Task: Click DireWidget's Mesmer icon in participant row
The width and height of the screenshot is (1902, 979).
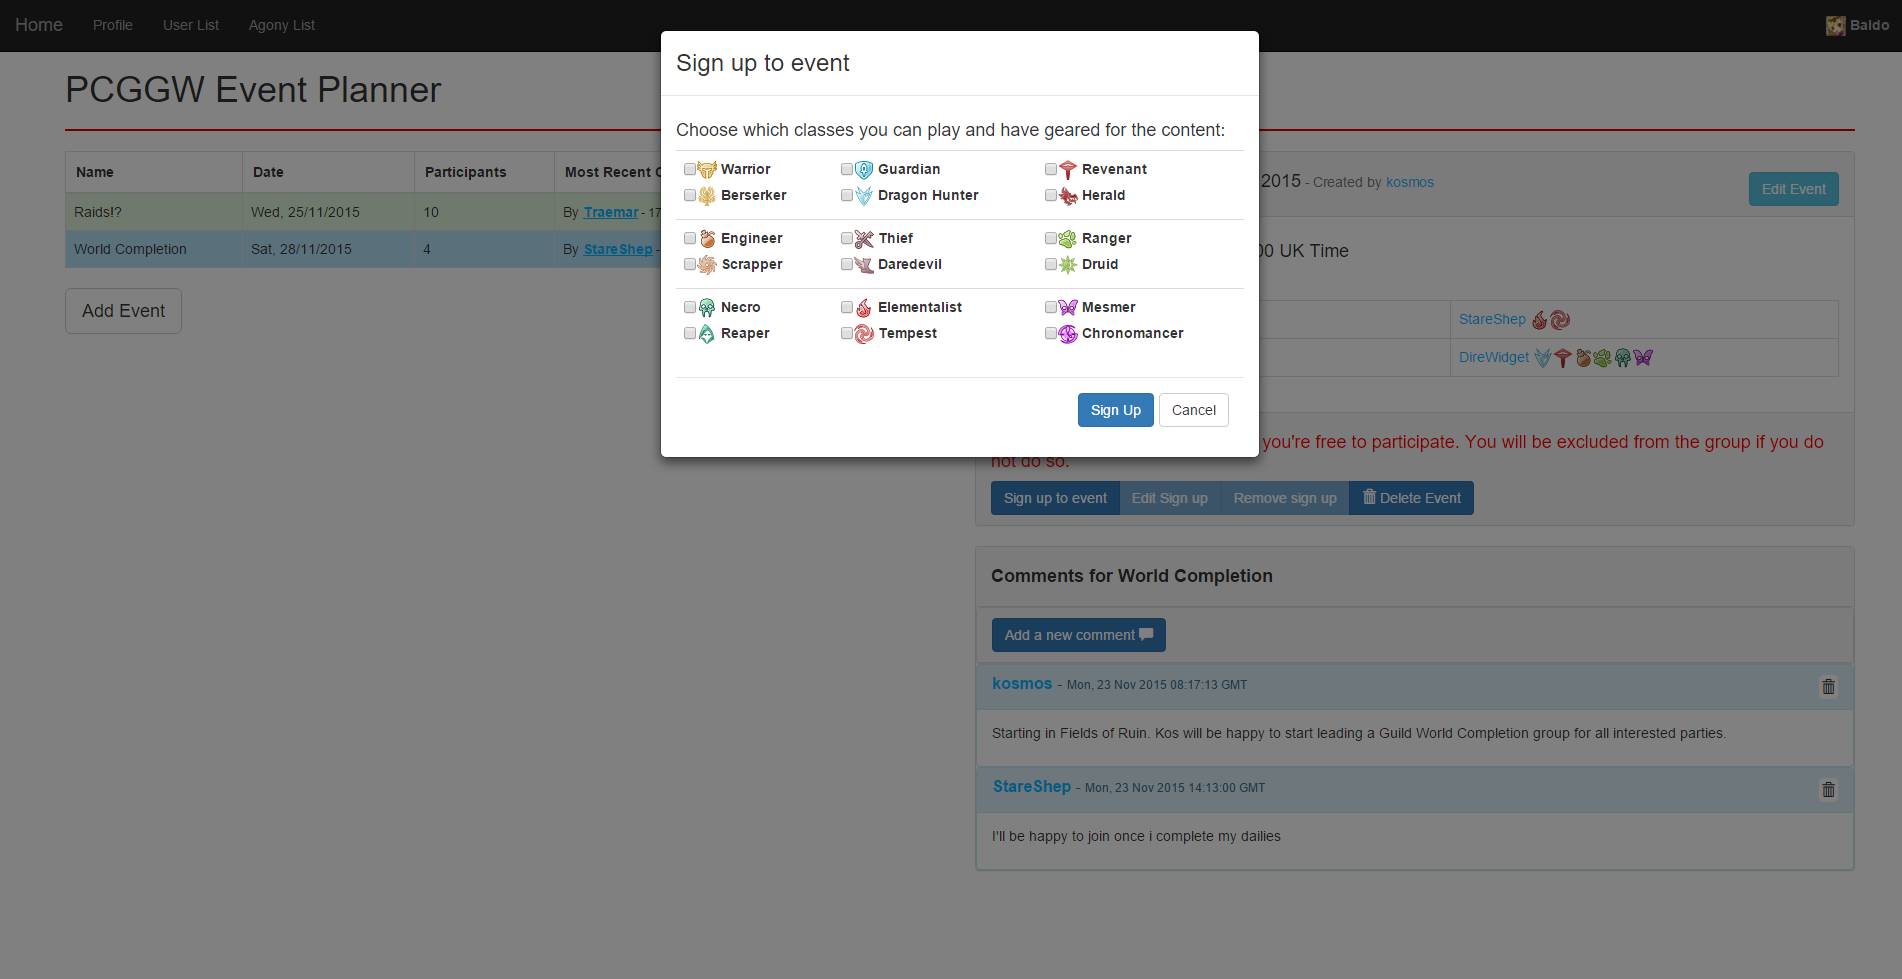Action: (1643, 358)
